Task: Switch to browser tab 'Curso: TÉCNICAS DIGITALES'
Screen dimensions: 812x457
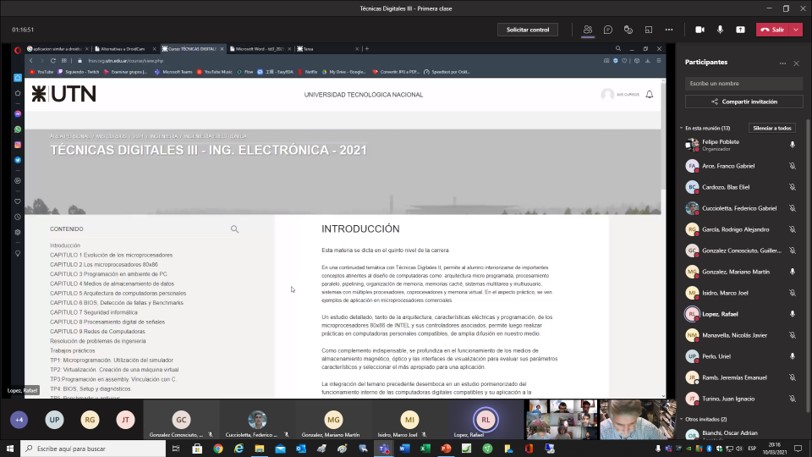Action: pos(193,49)
